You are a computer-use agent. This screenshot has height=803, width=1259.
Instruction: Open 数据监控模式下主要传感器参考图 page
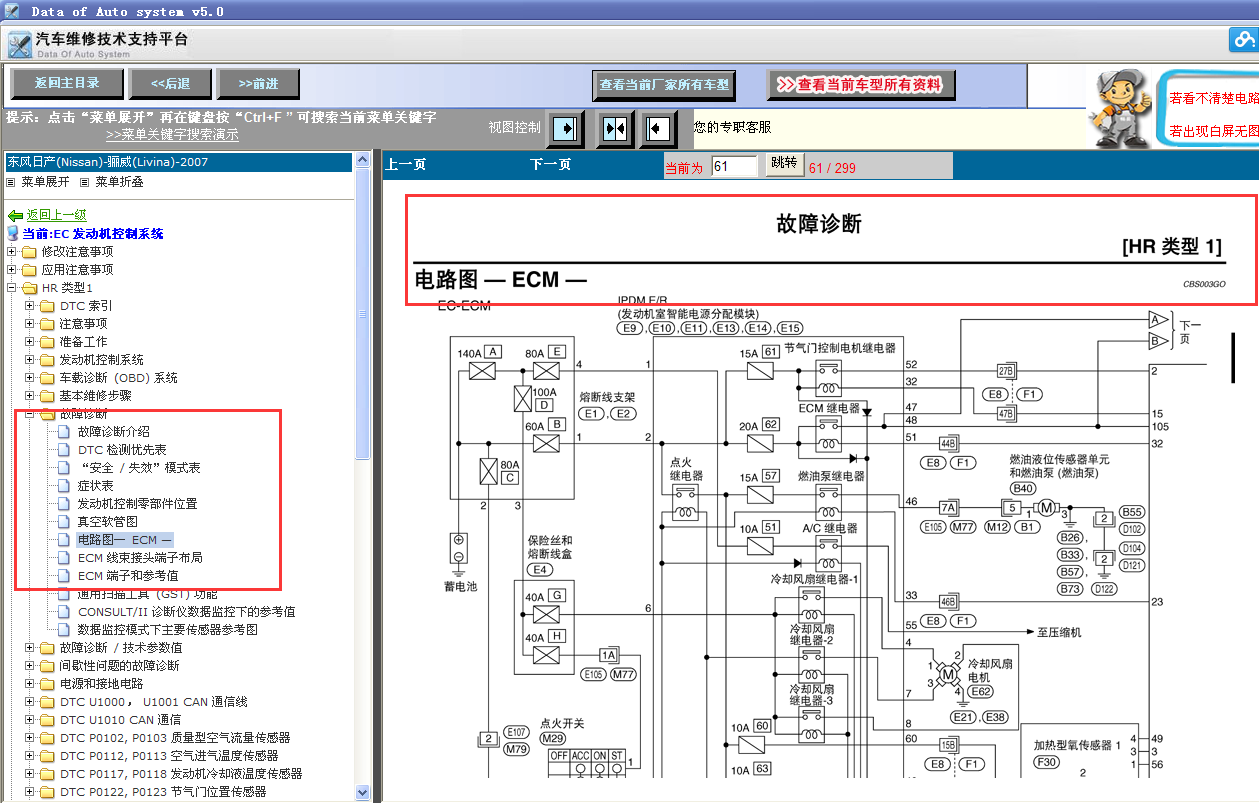point(168,630)
